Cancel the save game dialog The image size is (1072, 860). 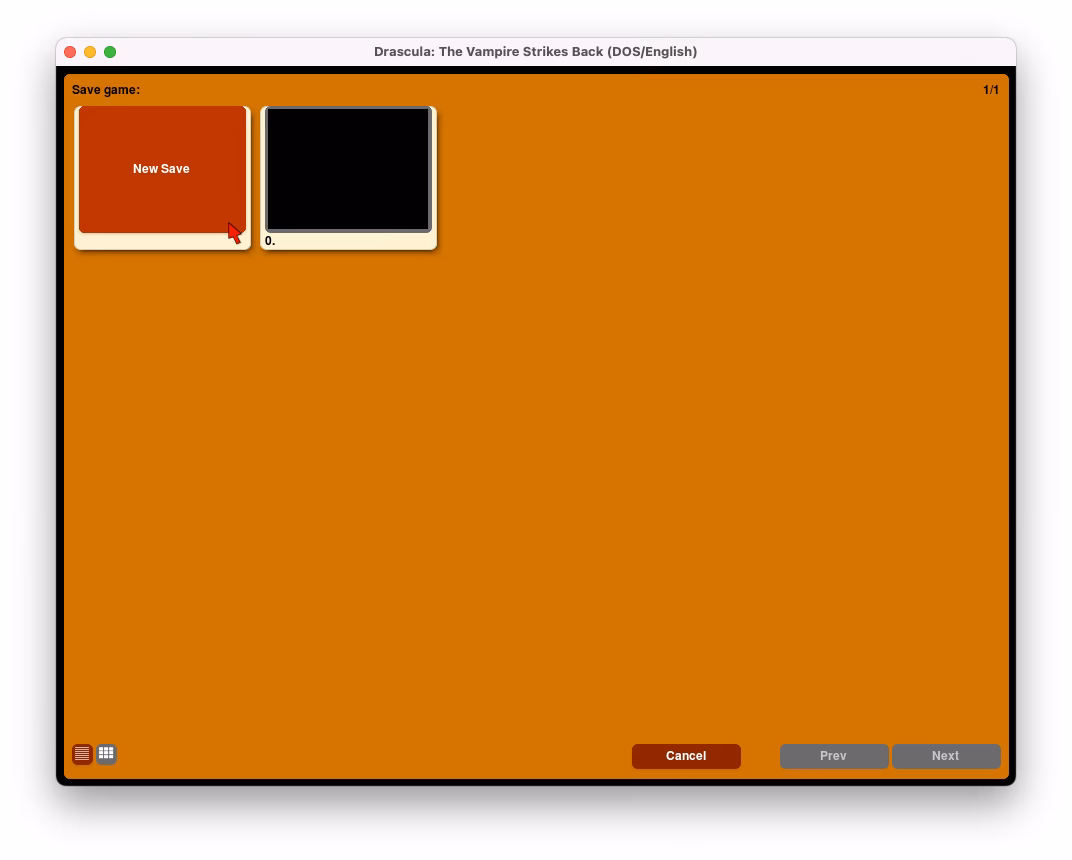click(x=686, y=755)
